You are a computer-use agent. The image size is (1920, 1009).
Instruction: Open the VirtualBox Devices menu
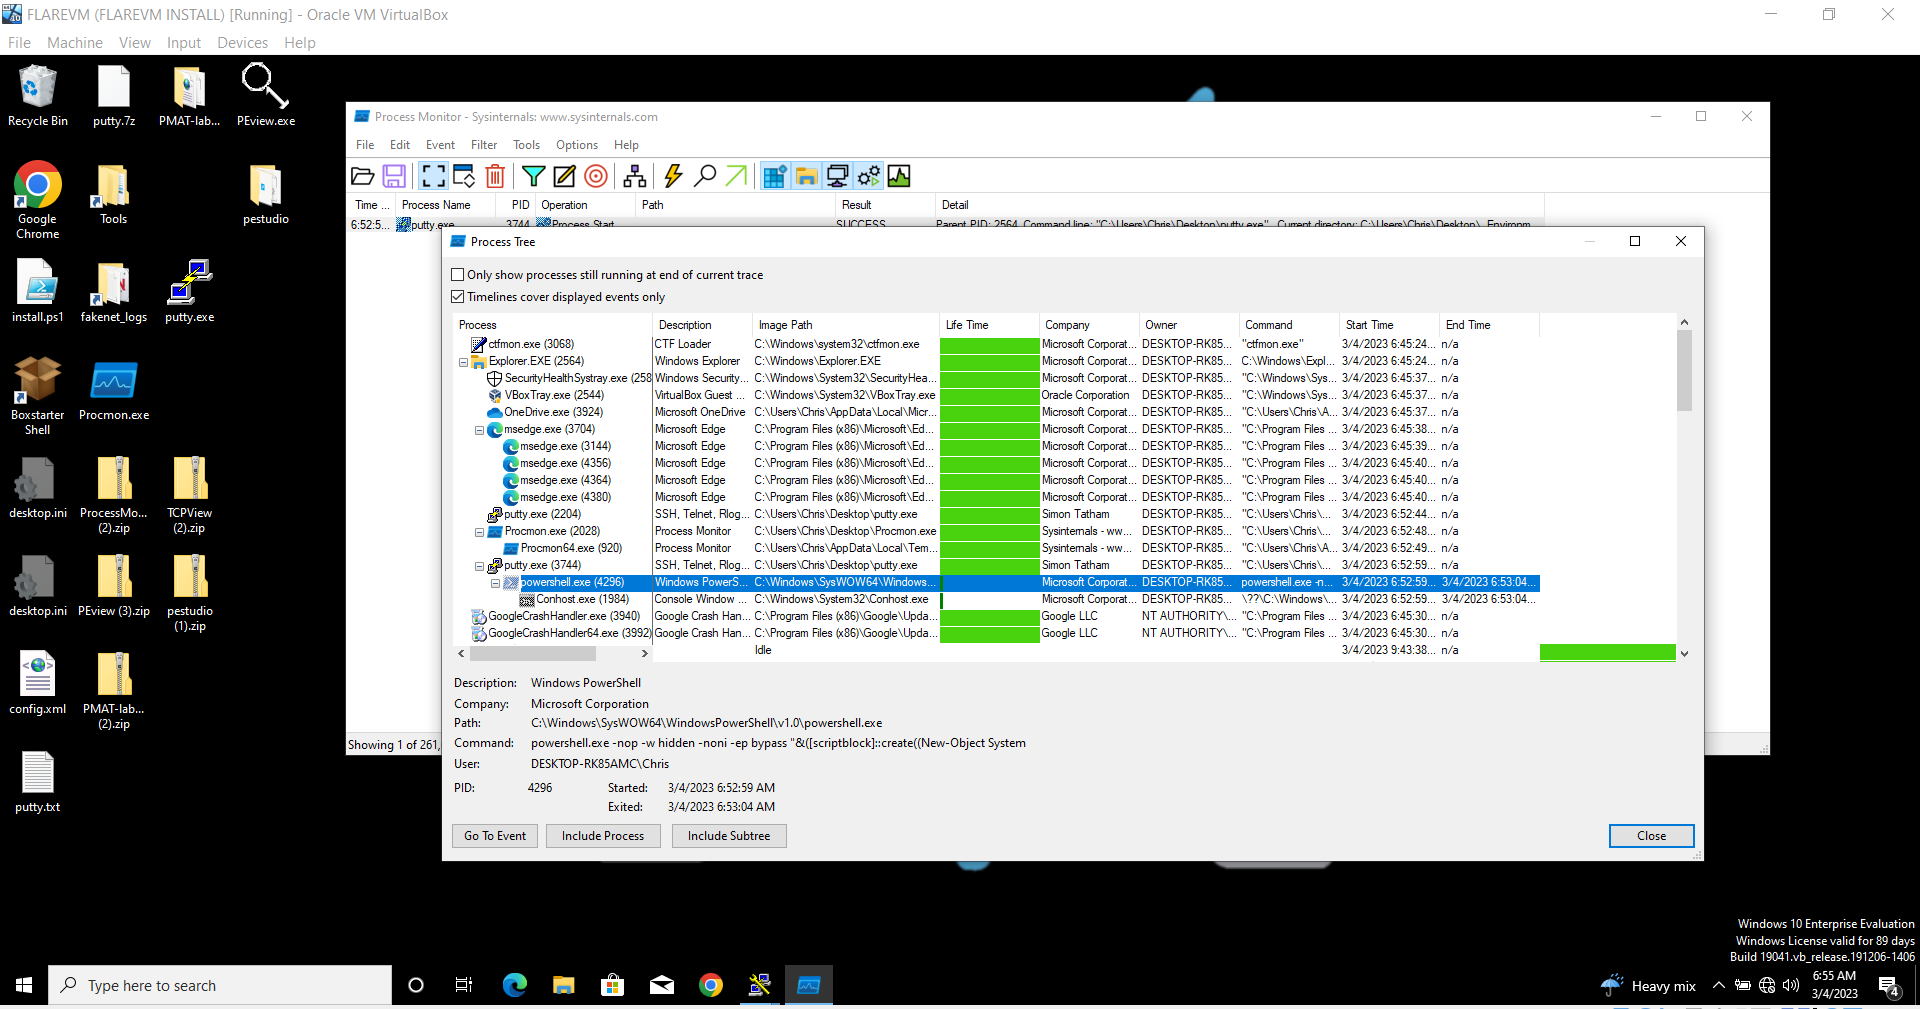[x=242, y=43]
